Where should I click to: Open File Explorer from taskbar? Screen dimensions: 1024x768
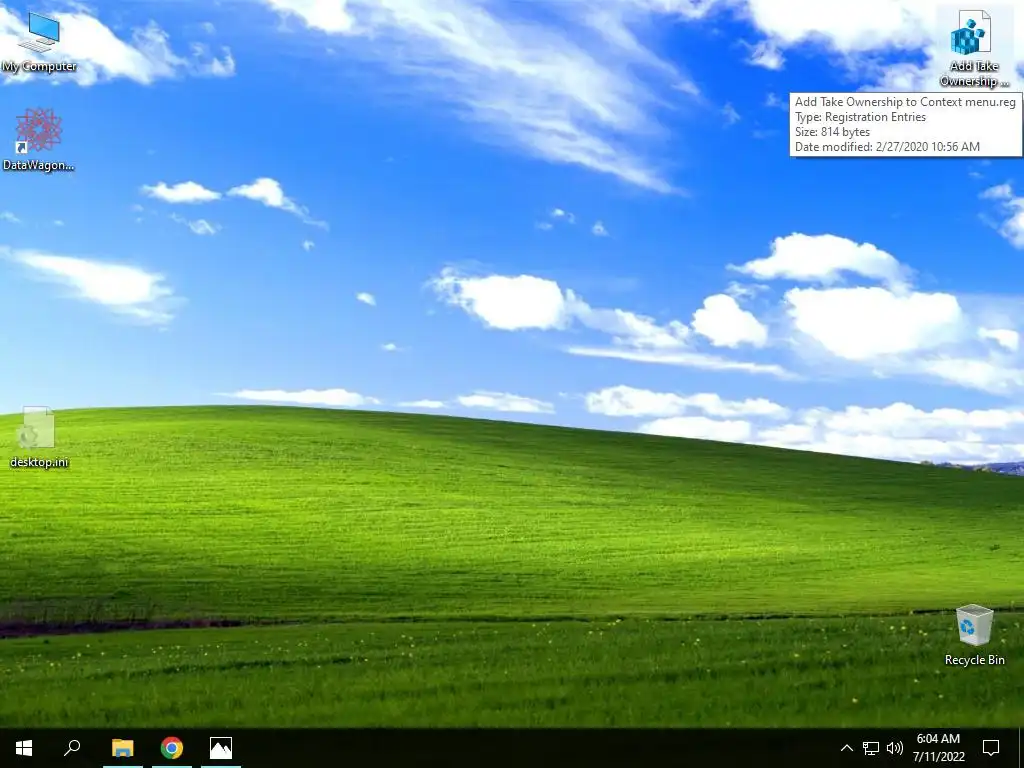point(123,748)
